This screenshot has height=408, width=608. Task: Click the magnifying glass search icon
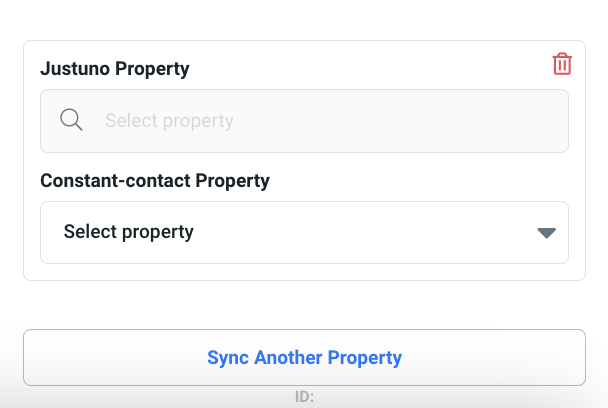[x=71, y=121]
